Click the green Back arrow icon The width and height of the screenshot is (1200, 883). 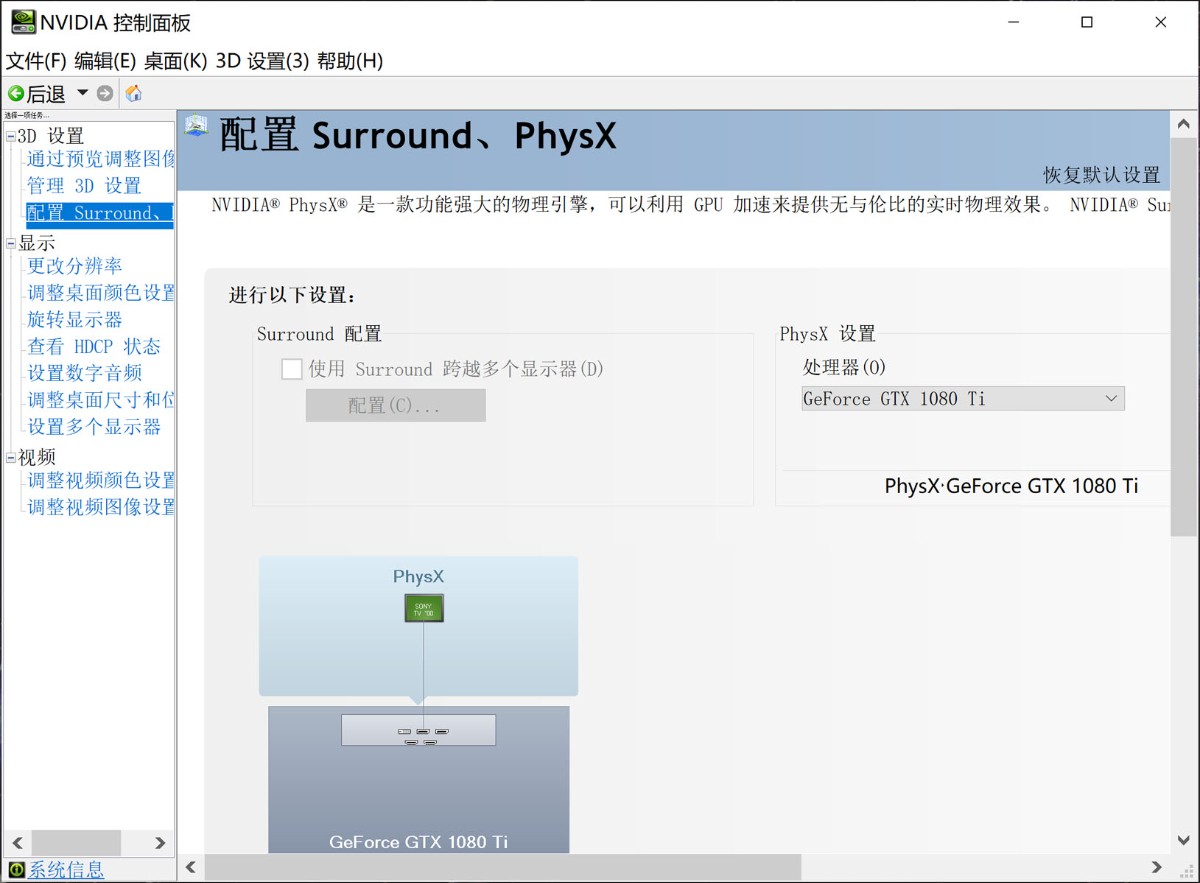(x=16, y=93)
